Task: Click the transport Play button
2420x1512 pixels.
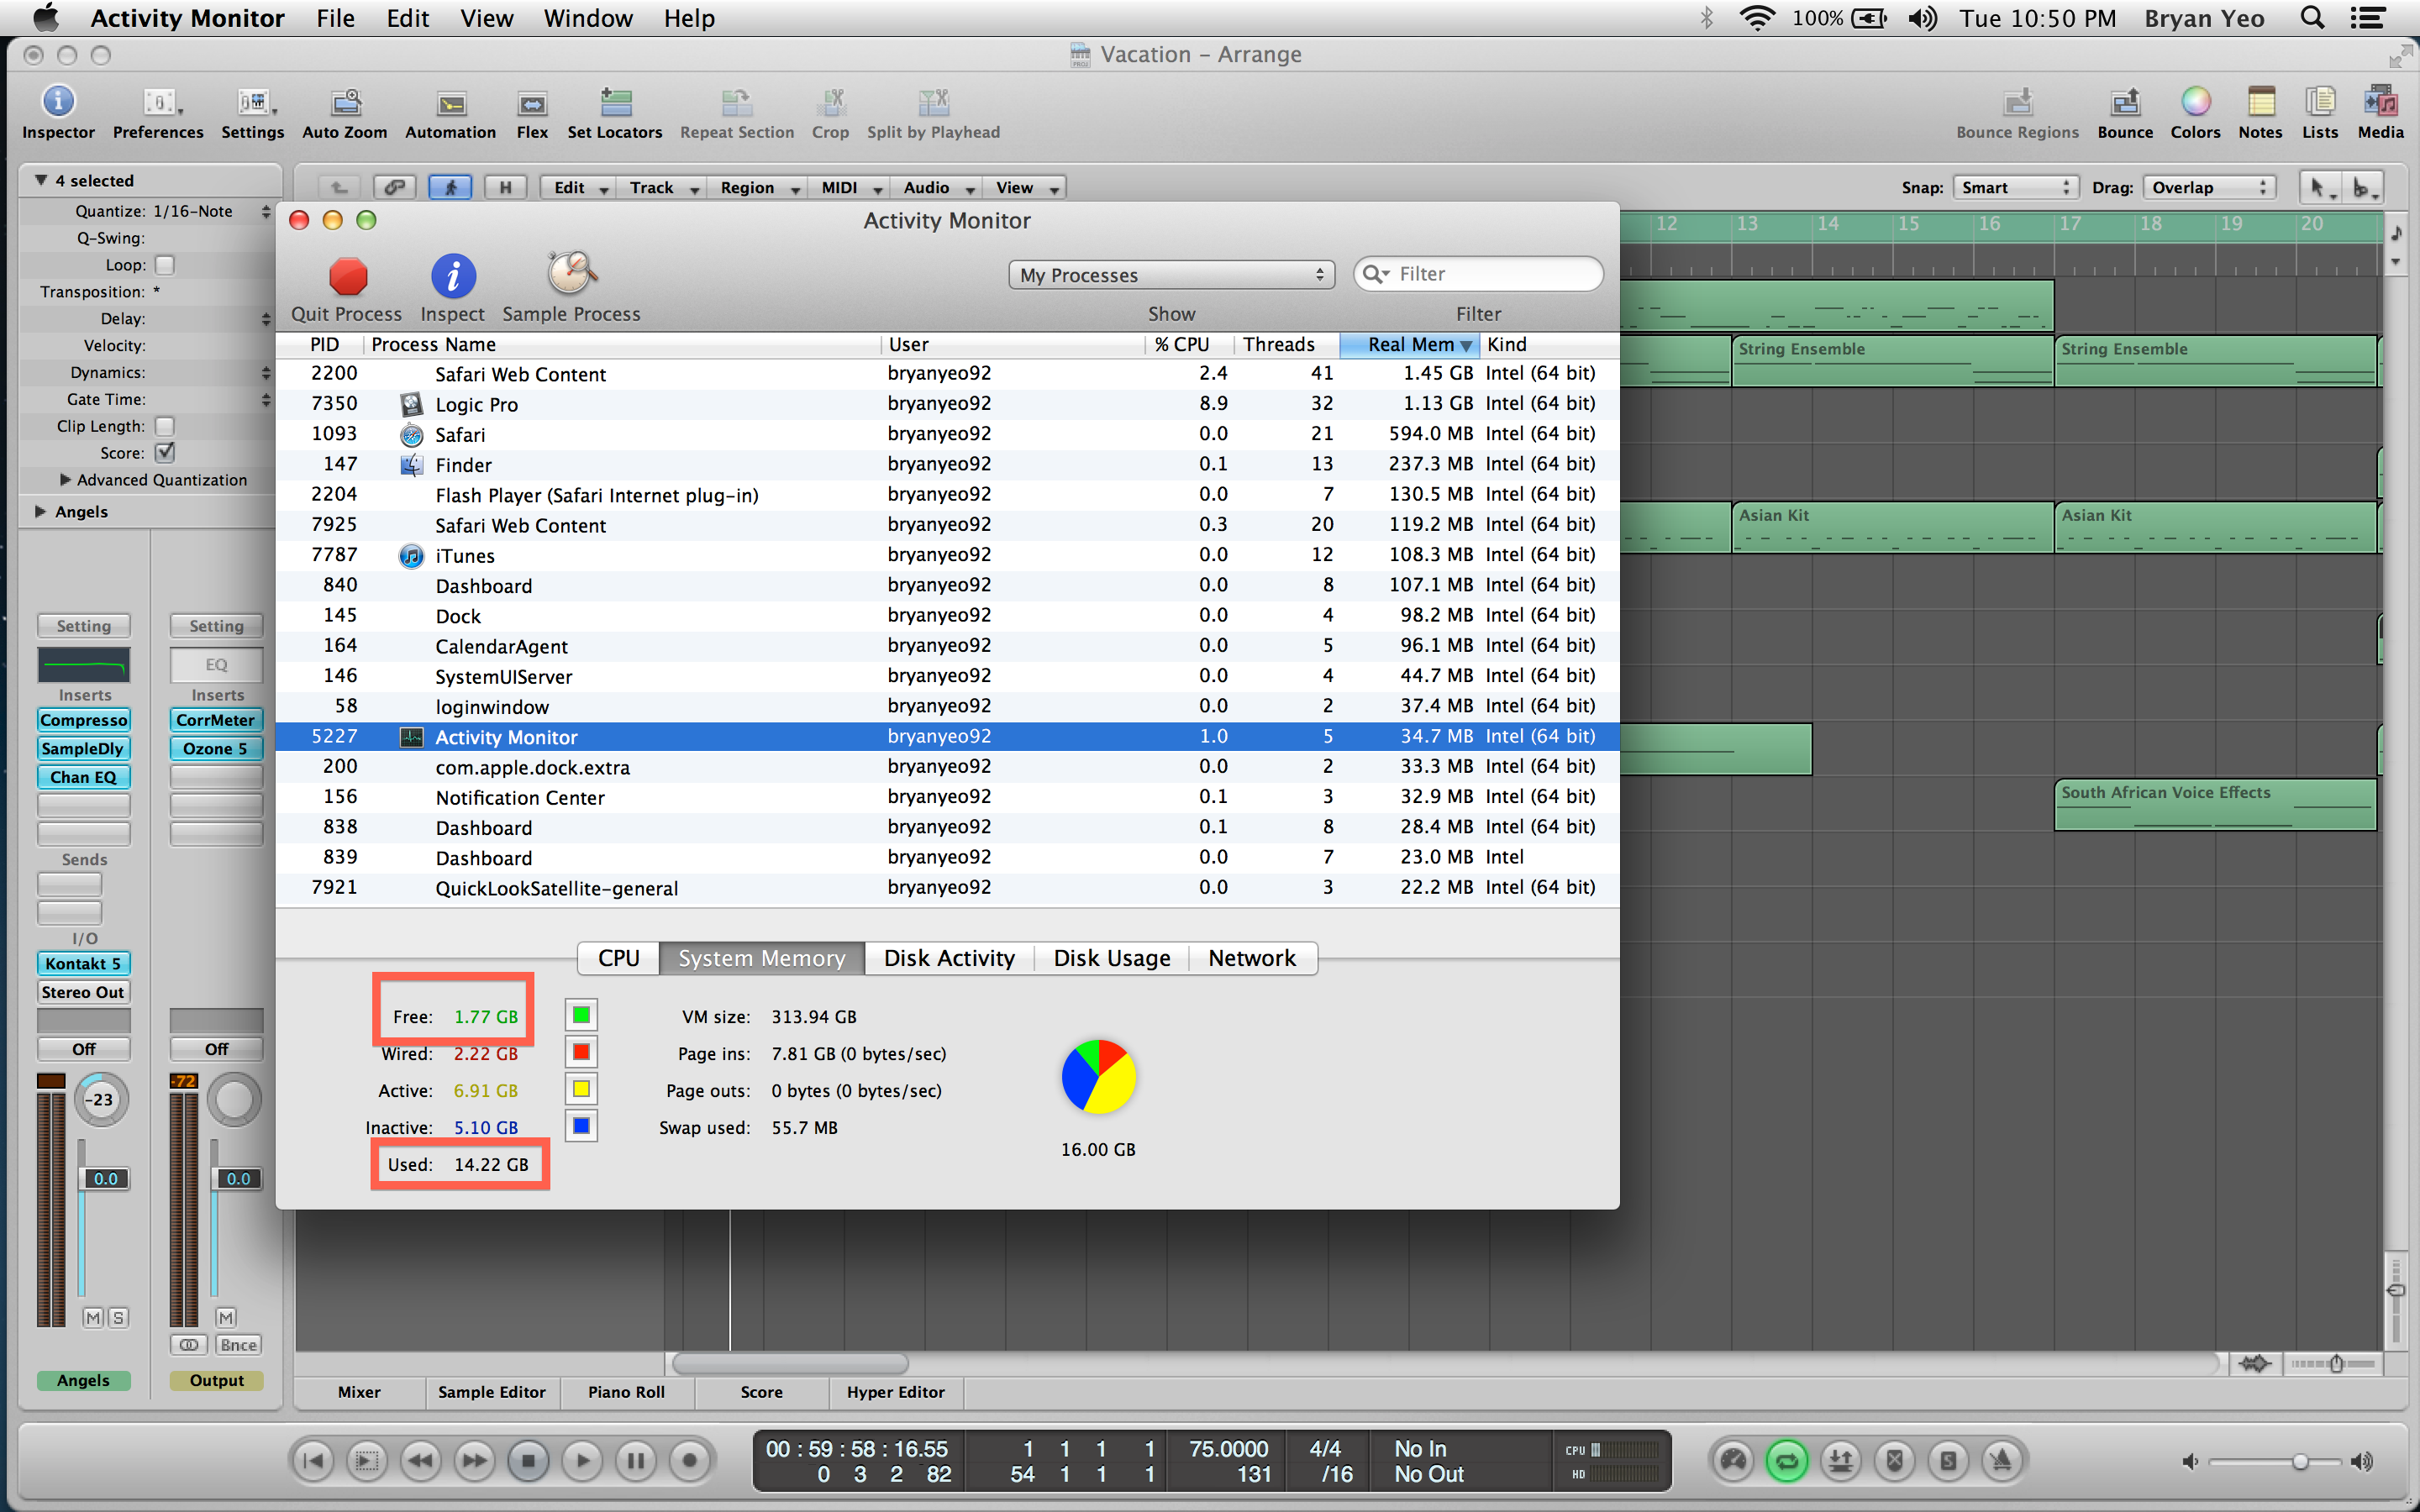Action: 582,1461
